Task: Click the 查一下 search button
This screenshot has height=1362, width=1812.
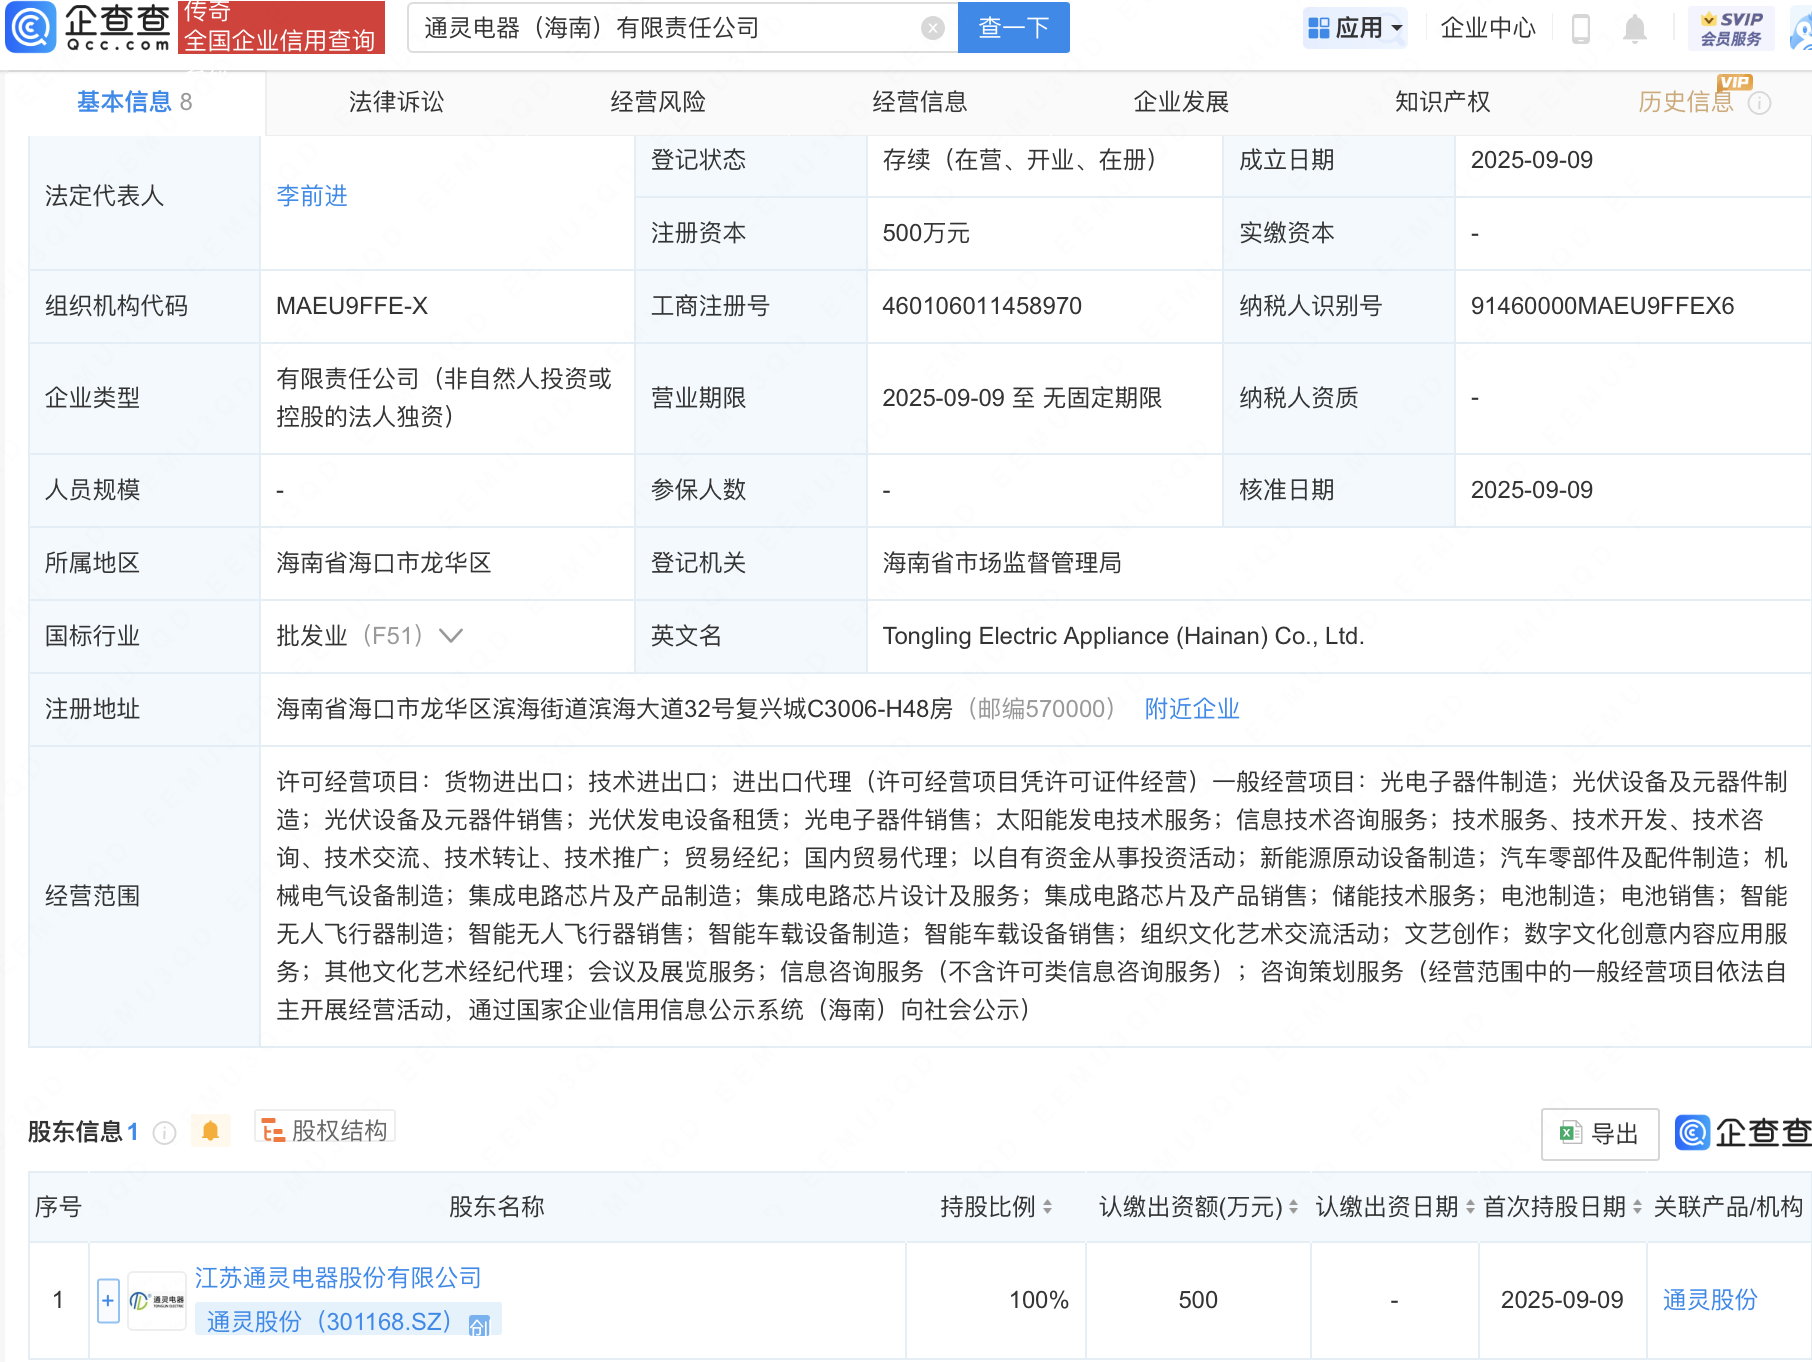Action: pos(1014,27)
